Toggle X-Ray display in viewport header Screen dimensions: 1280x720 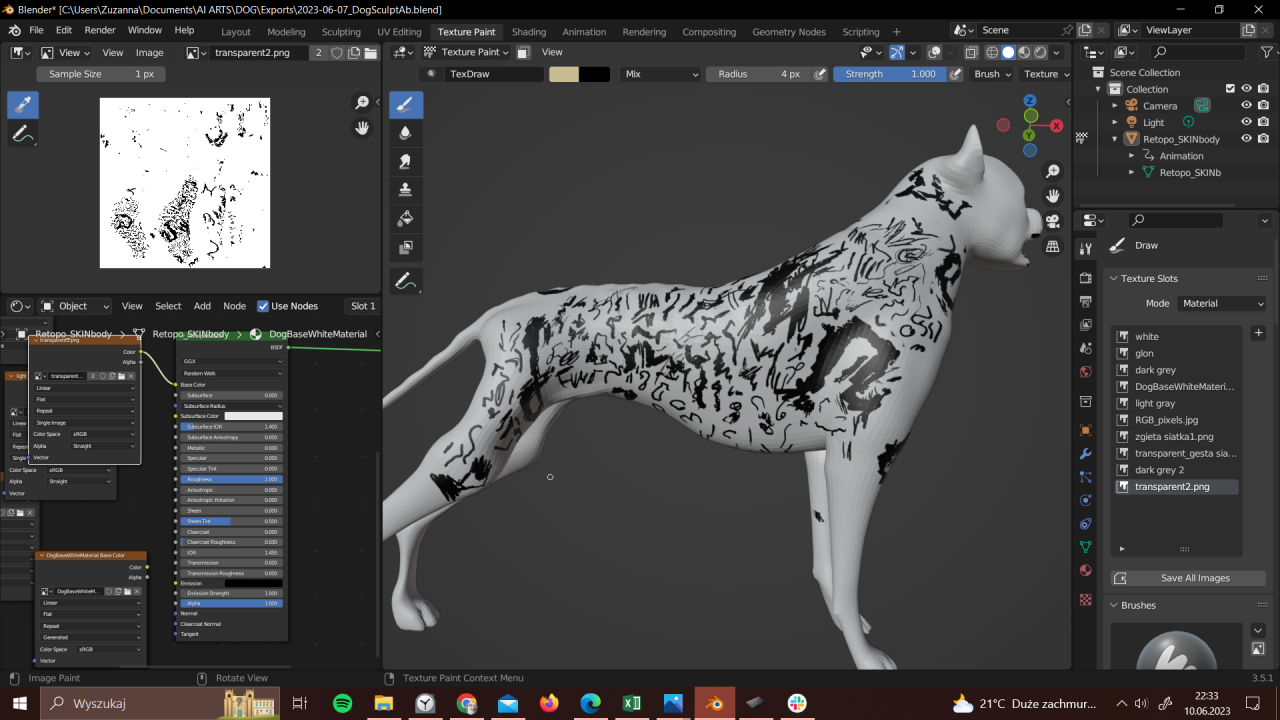[x=971, y=52]
